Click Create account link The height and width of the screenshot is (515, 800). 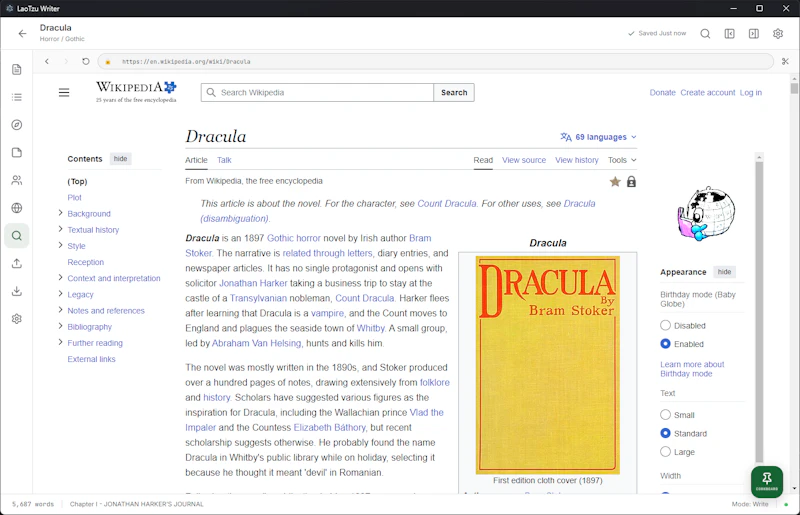(x=708, y=92)
